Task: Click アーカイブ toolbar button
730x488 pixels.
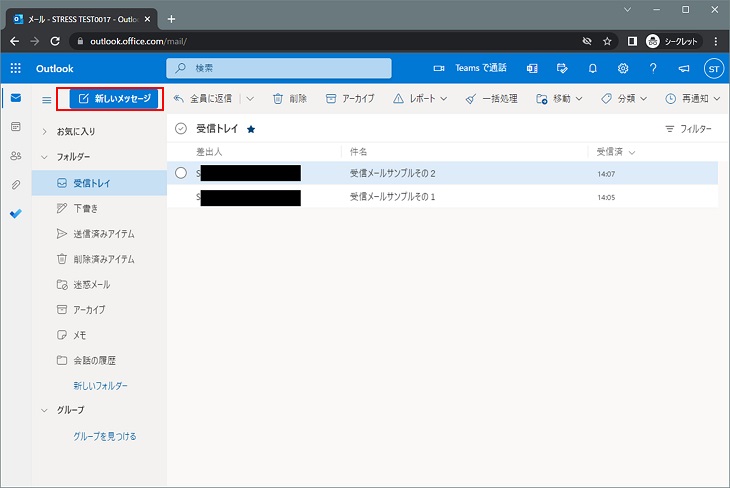Action: pyautogui.click(x=350, y=98)
